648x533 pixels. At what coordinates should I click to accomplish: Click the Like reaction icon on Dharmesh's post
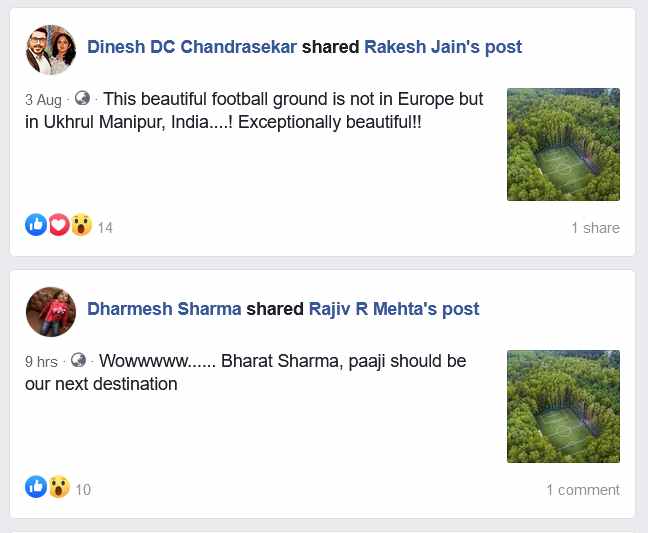pyautogui.click(x=36, y=488)
